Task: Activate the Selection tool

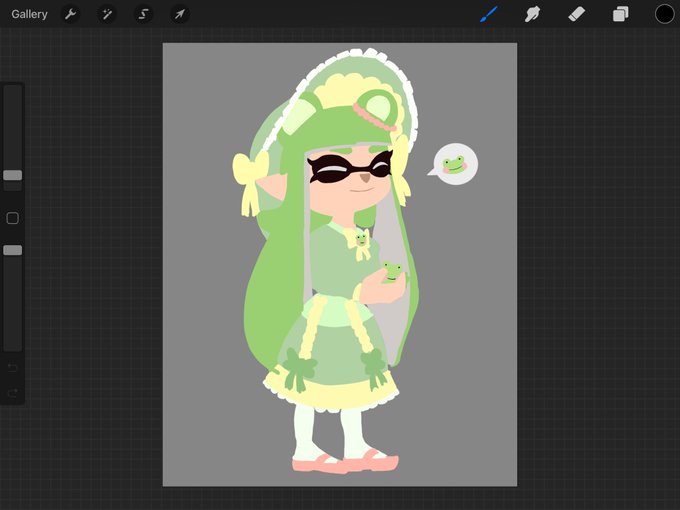Action: [x=143, y=14]
